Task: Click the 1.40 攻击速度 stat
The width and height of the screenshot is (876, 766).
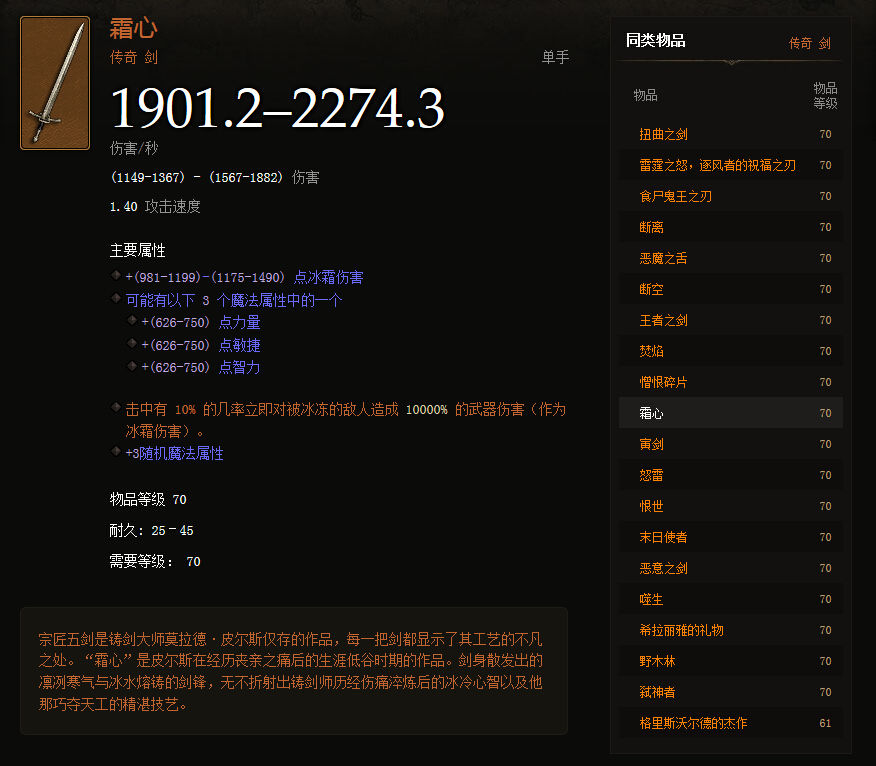Action: coord(155,207)
